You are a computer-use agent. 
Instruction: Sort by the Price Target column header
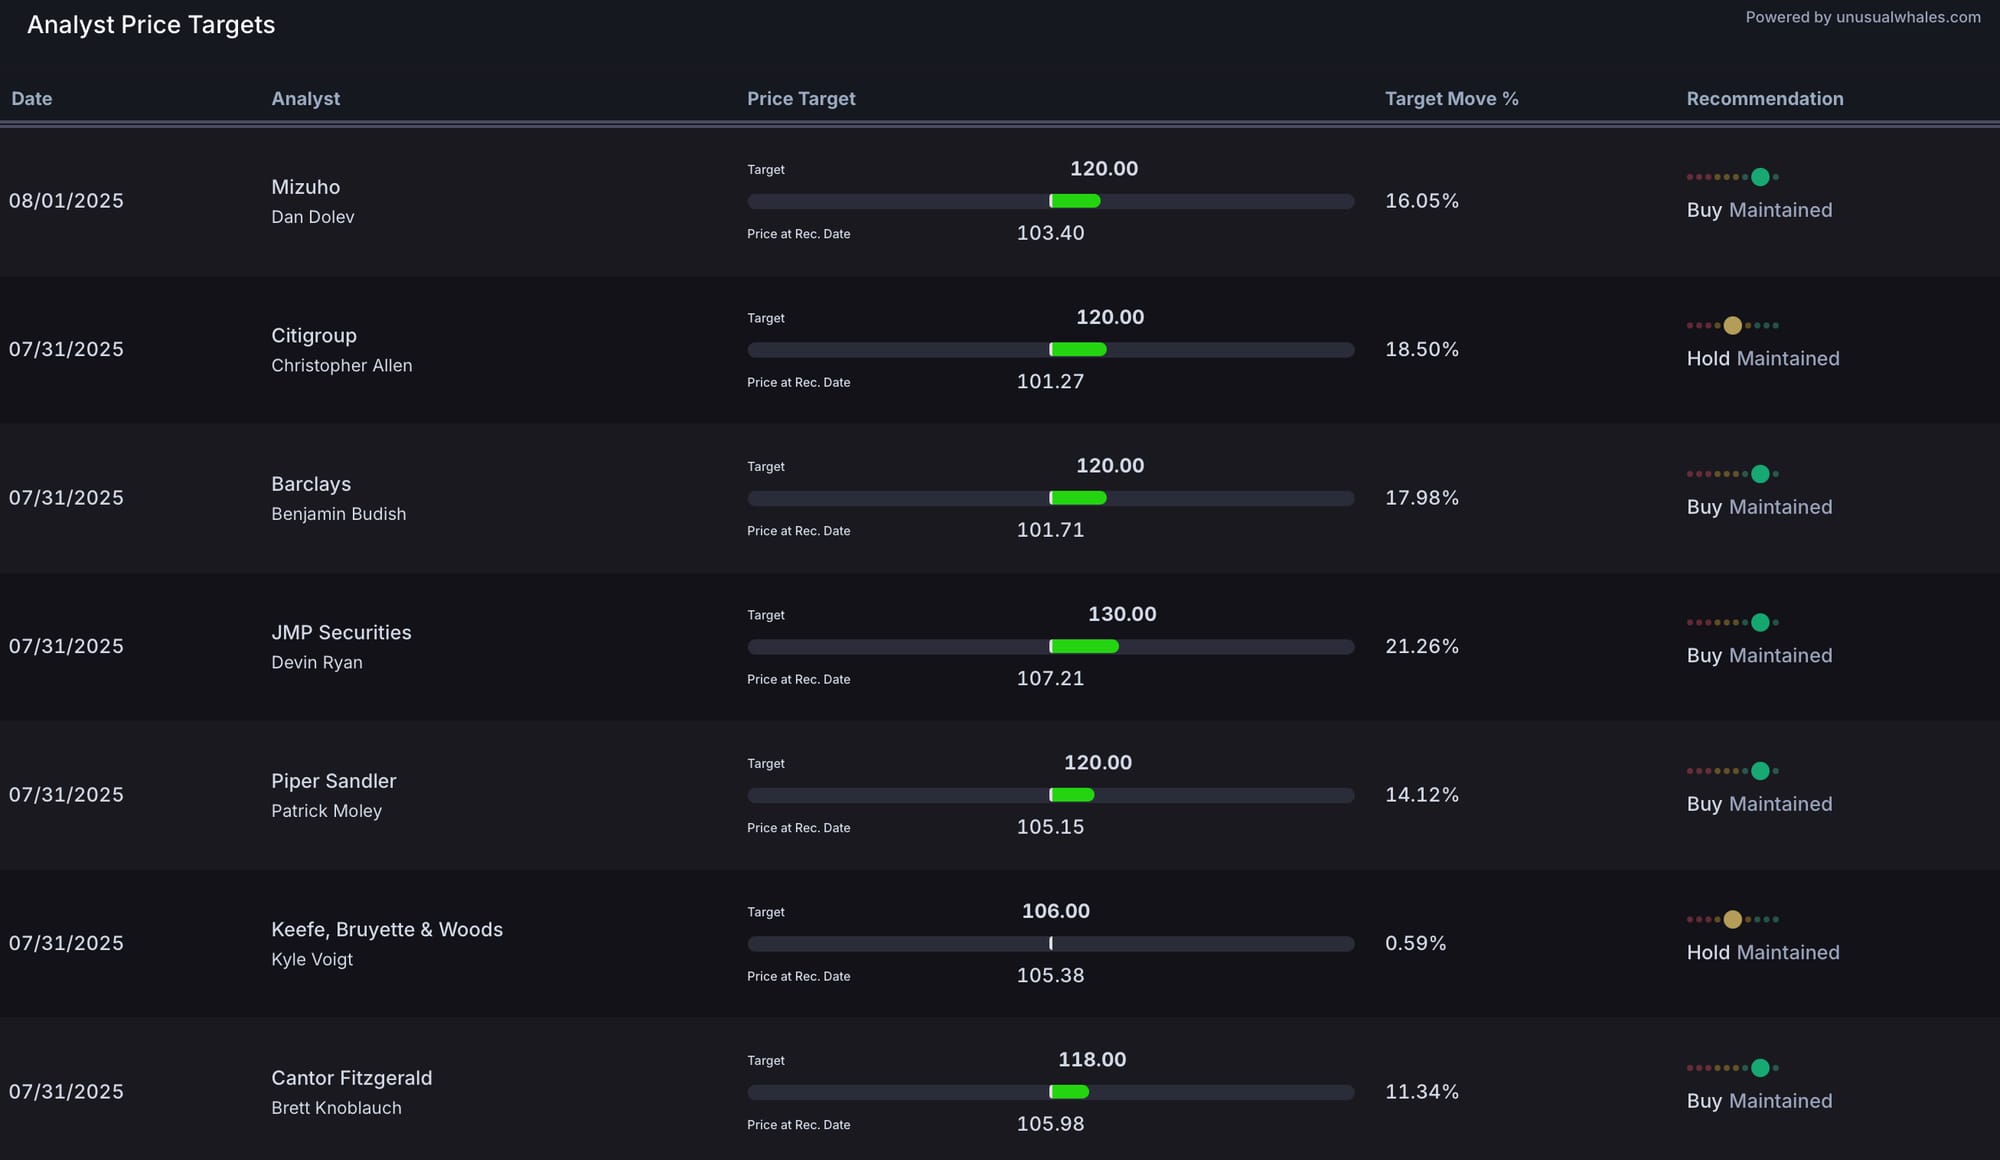tap(801, 99)
